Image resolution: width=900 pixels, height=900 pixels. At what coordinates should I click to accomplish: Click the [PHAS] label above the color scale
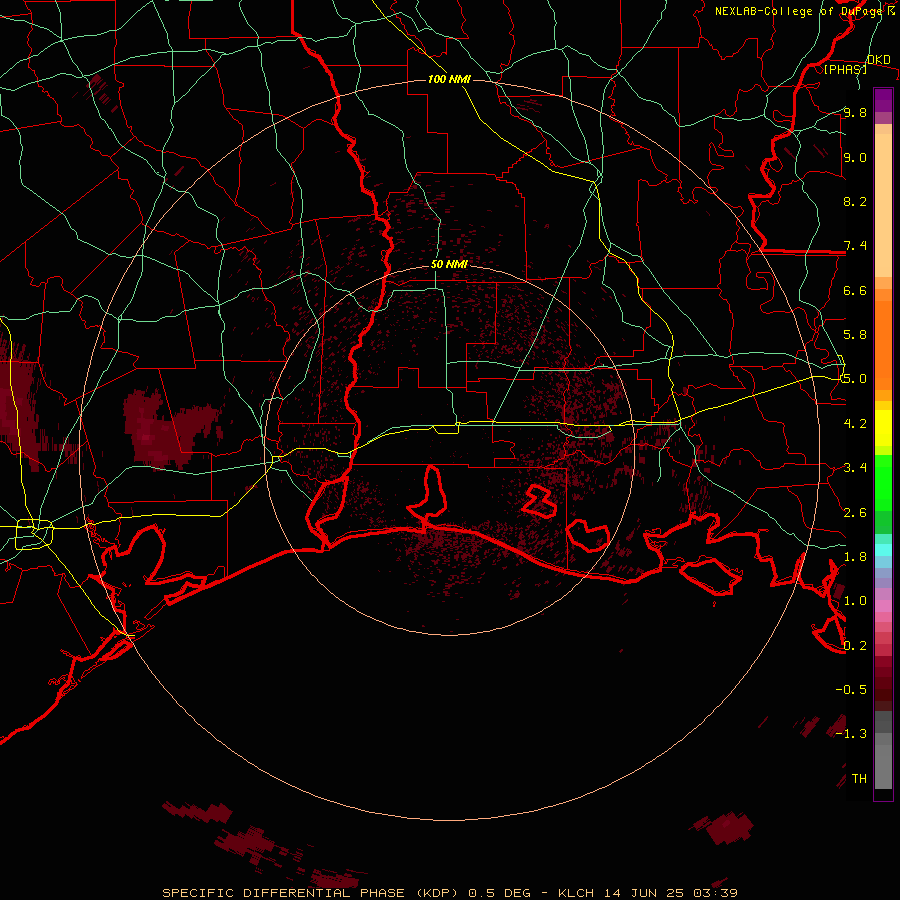pyautogui.click(x=845, y=69)
